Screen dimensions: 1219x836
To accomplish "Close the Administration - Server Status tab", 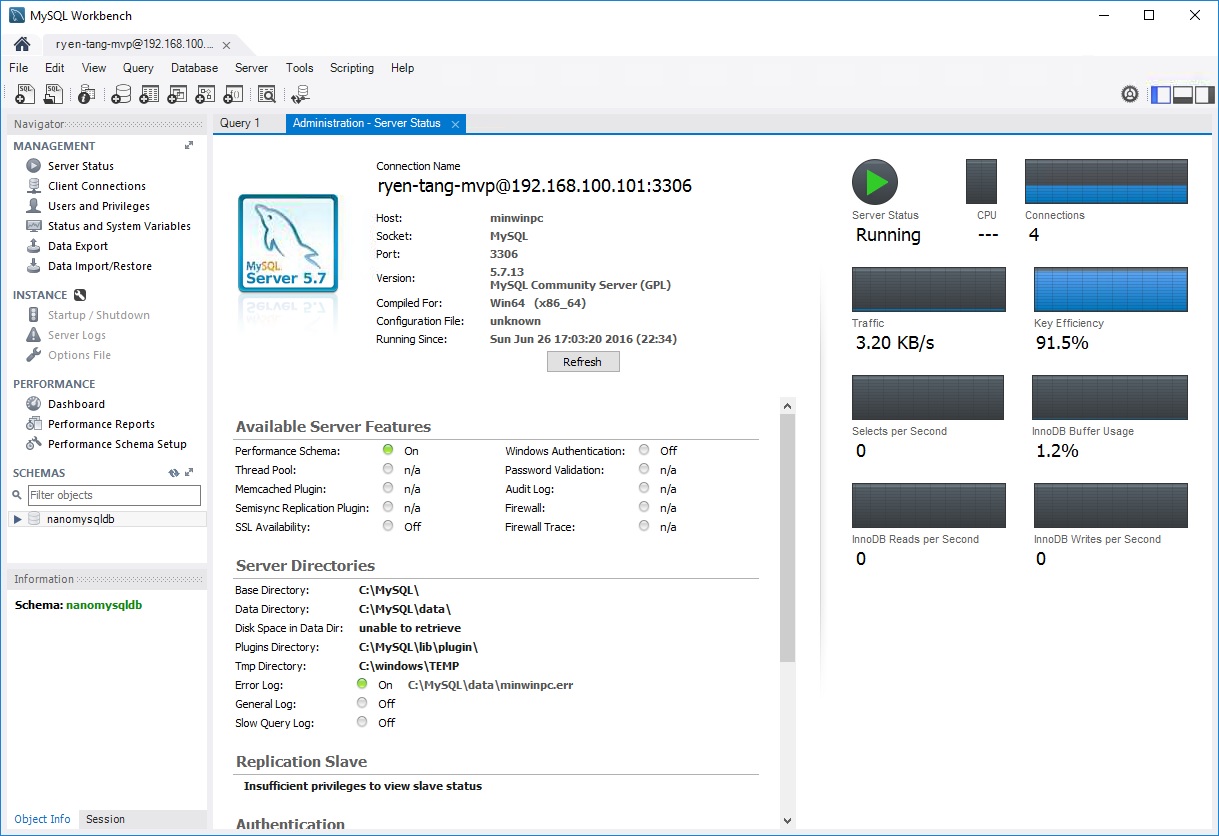I will click(x=455, y=124).
